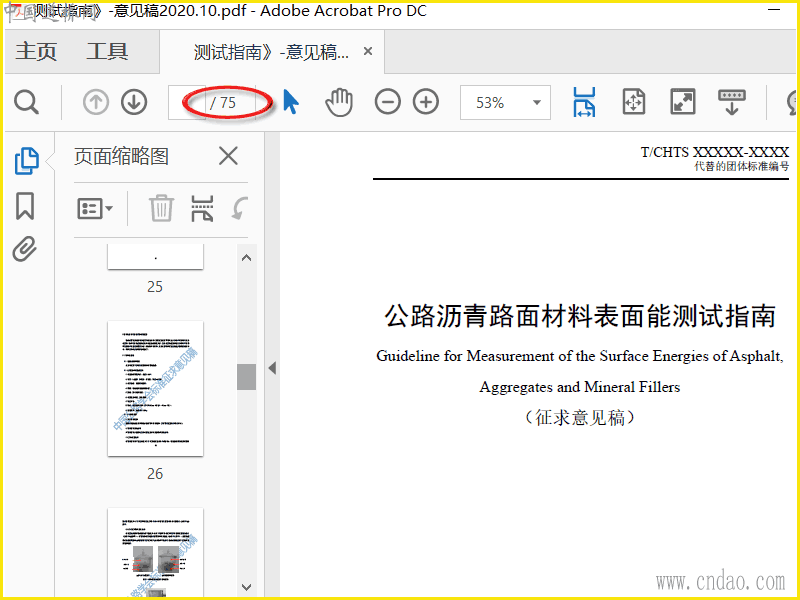Delete selected pages trash icon
Image resolution: width=800 pixels, height=600 pixels.
(x=161, y=208)
